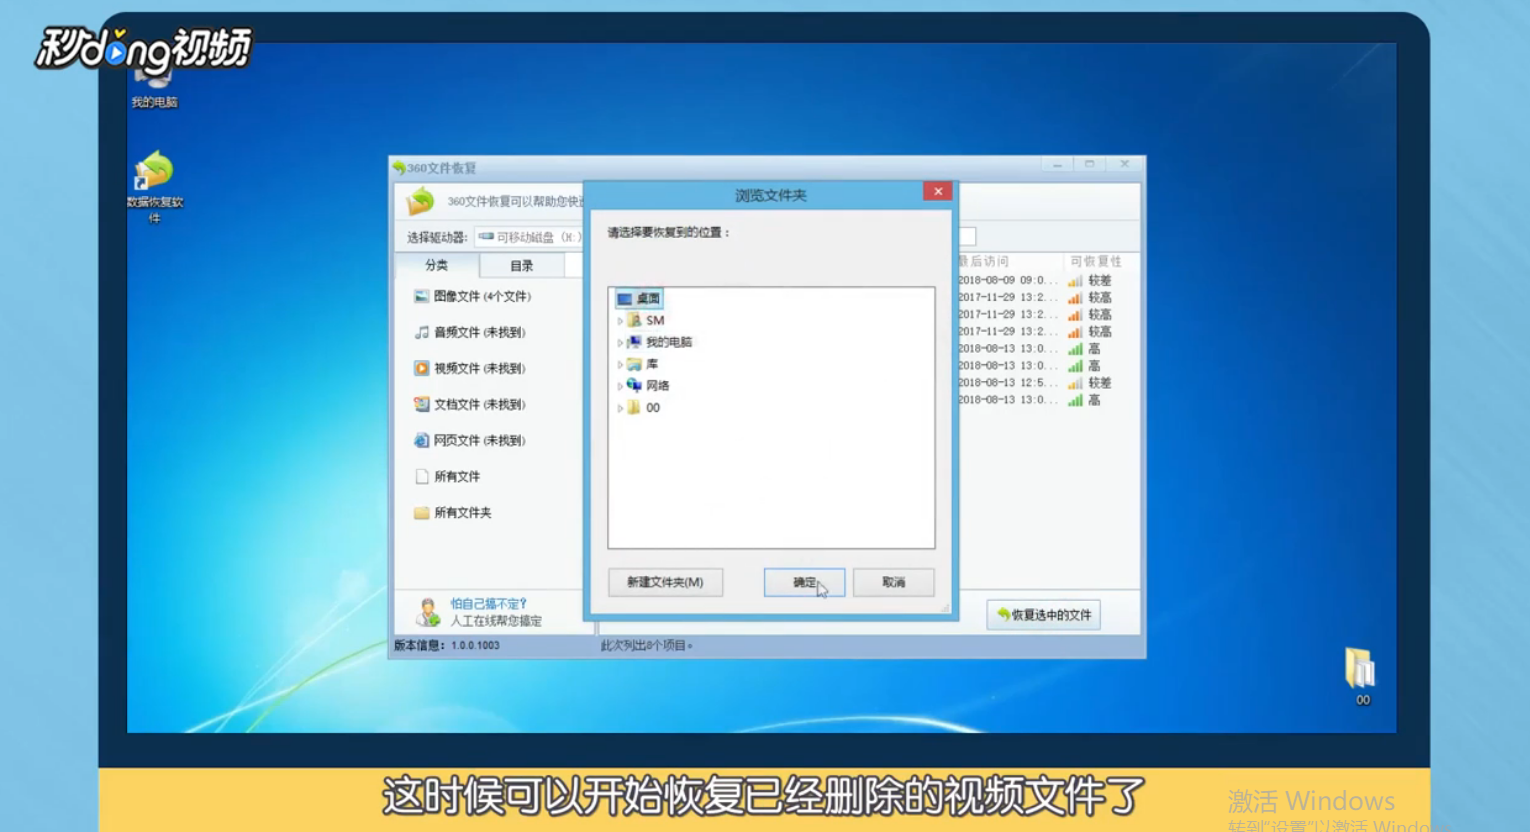Open the 选择驱动器 drive dropdown
This screenshot has width=1530, height=832.
[529, 237]
